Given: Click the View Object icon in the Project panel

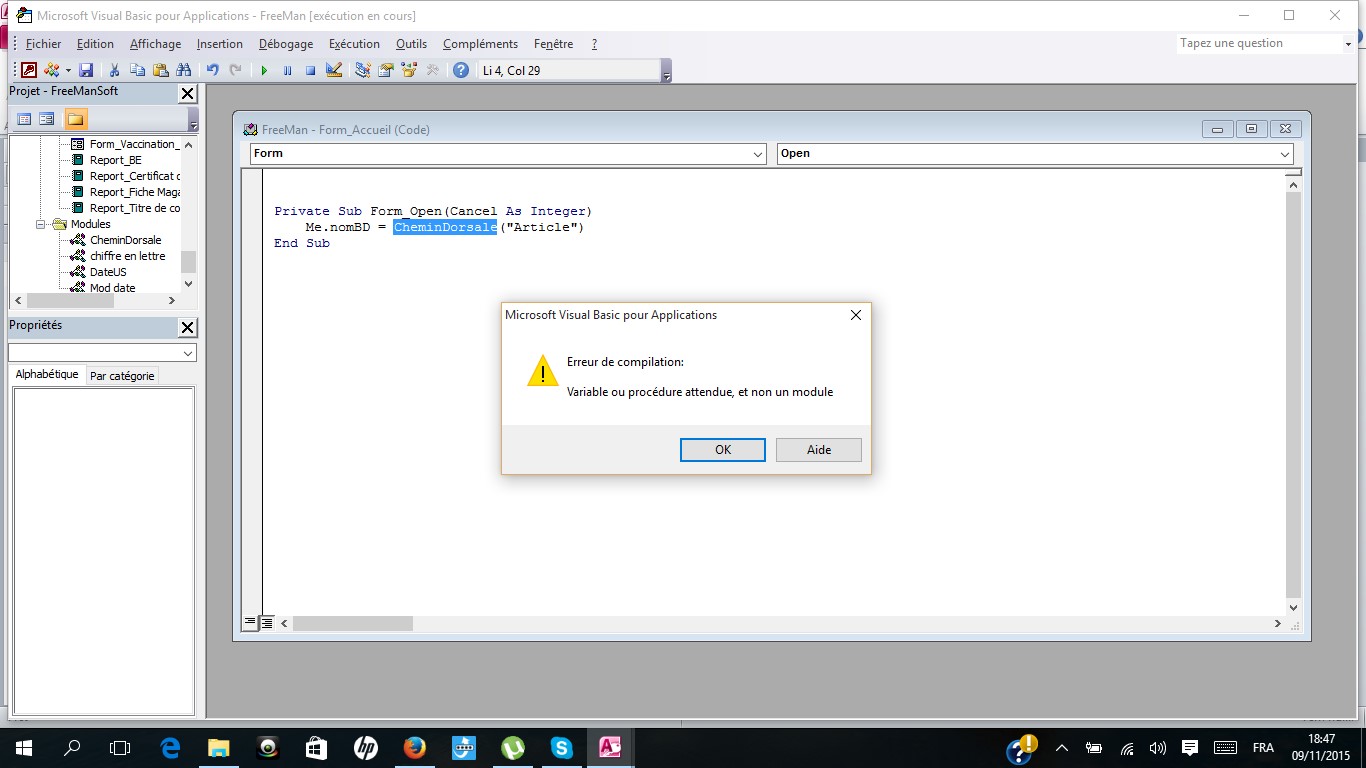Looking at the screenshot, I should coord(47,119).
